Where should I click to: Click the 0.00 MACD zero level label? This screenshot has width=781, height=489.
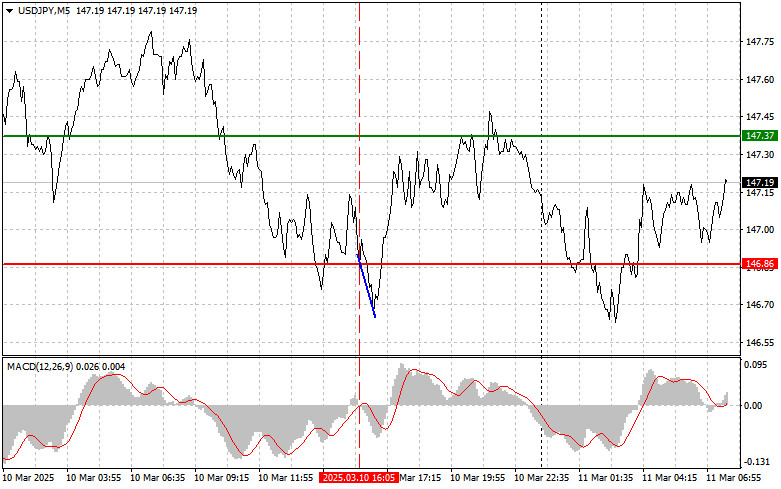[754, 405]
